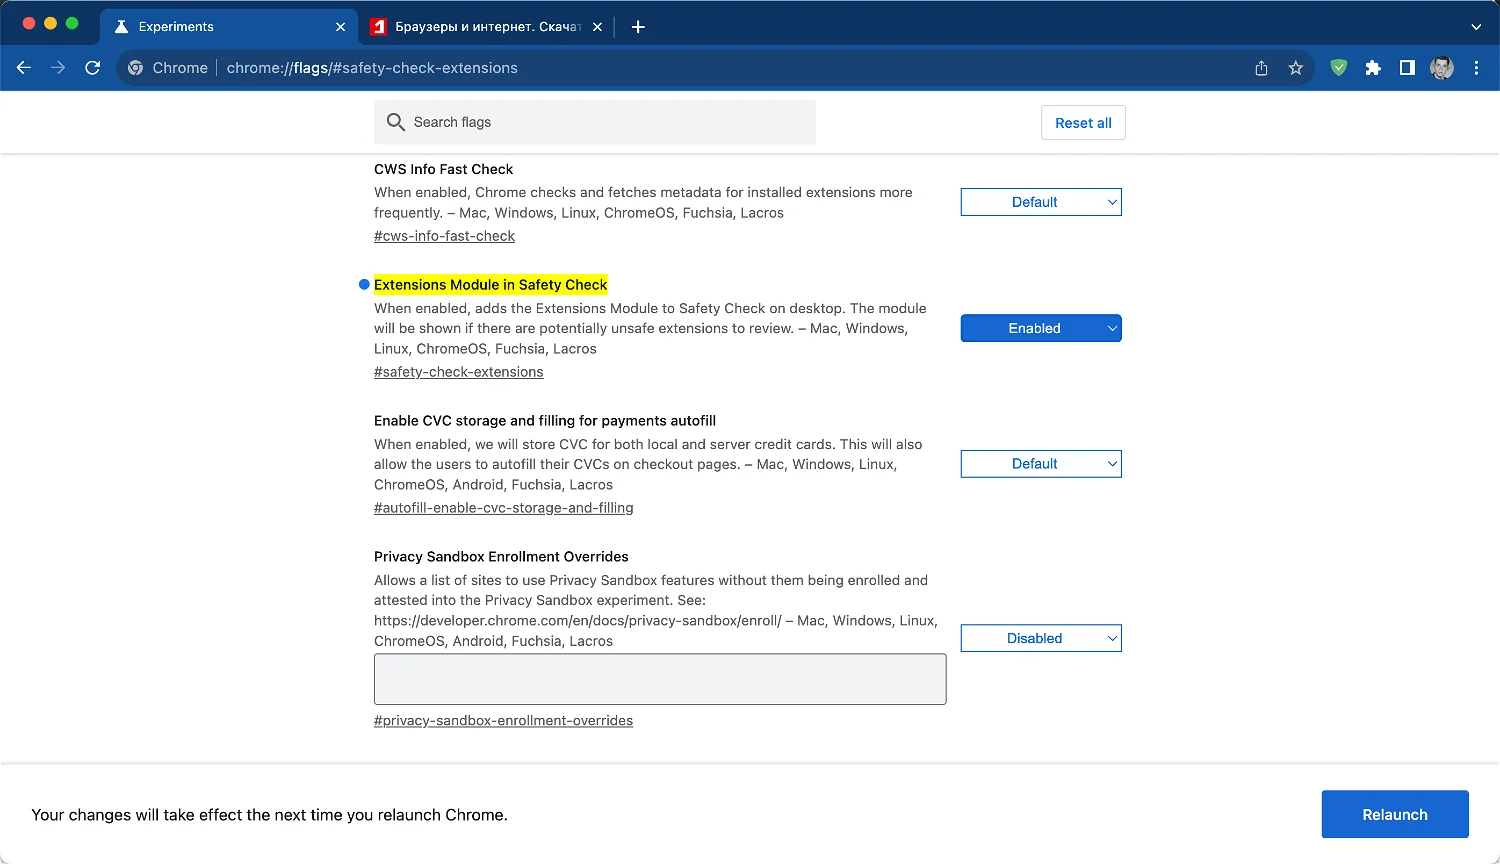1500x864 pixels.
Task: Click the Privacy Sandbox Enrollment Overrides title
Action: [501, 557]
